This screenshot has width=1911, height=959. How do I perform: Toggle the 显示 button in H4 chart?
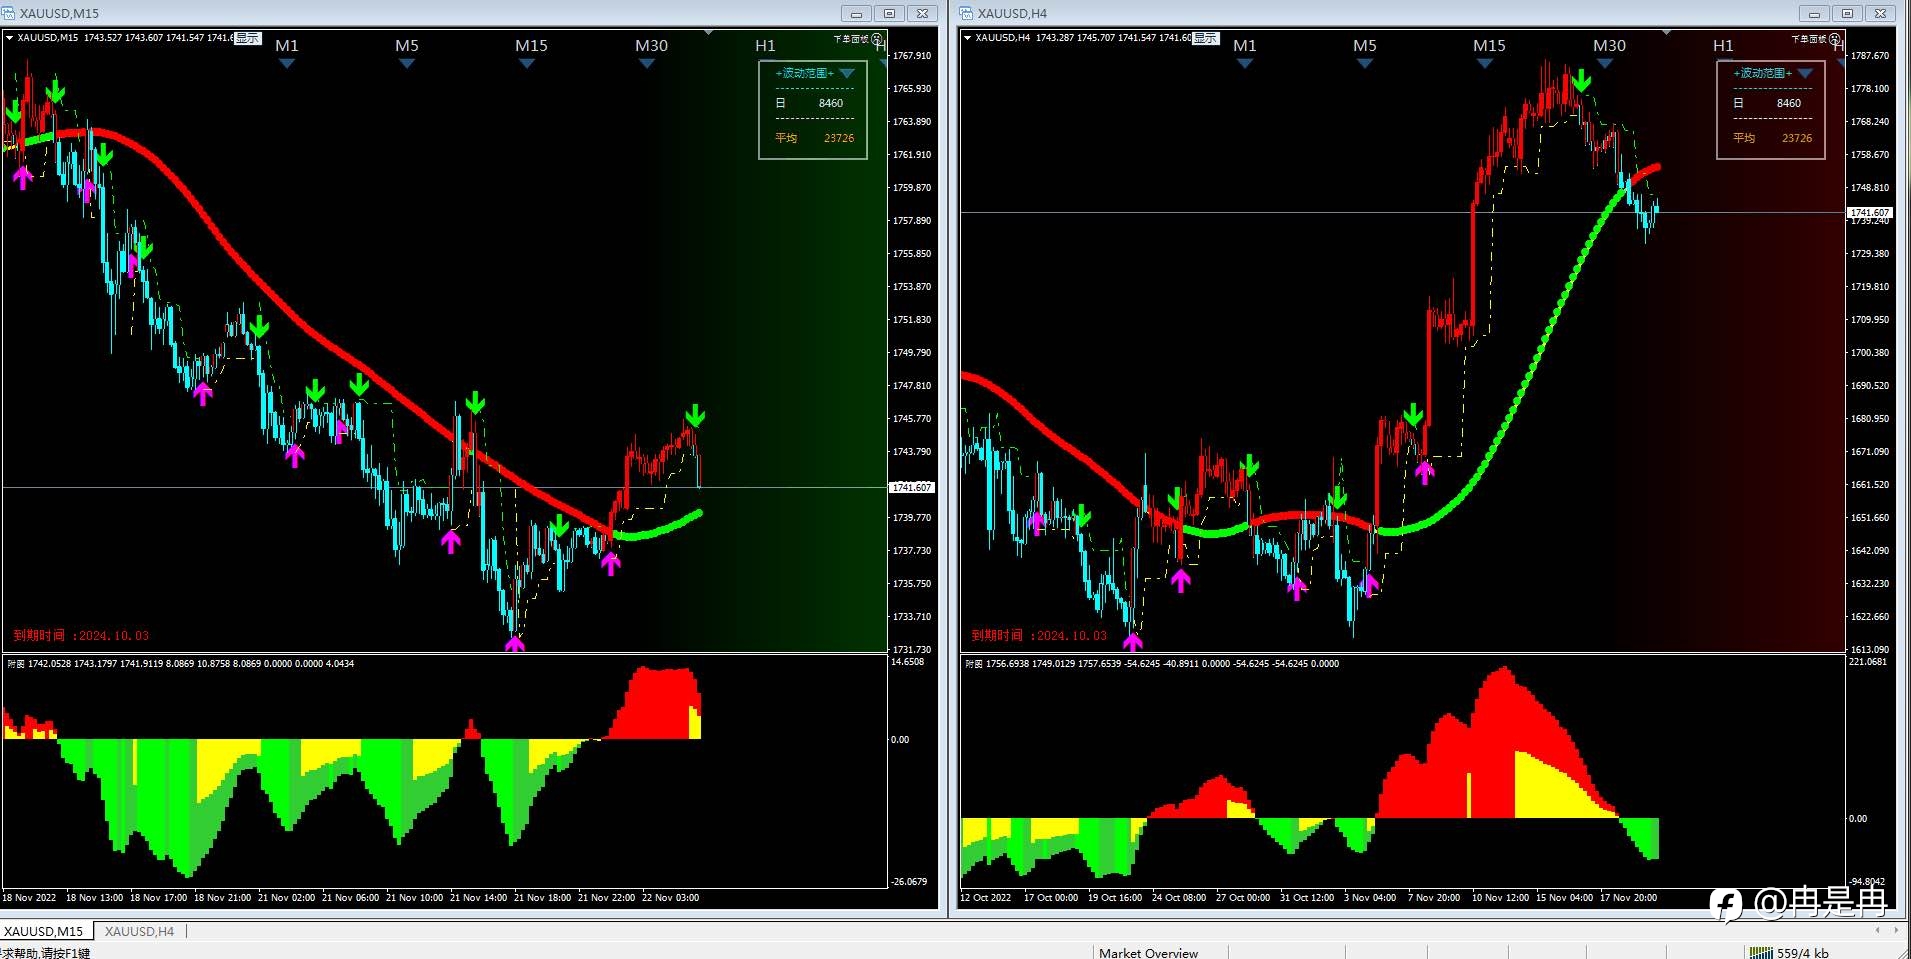tap(1205, 38)
